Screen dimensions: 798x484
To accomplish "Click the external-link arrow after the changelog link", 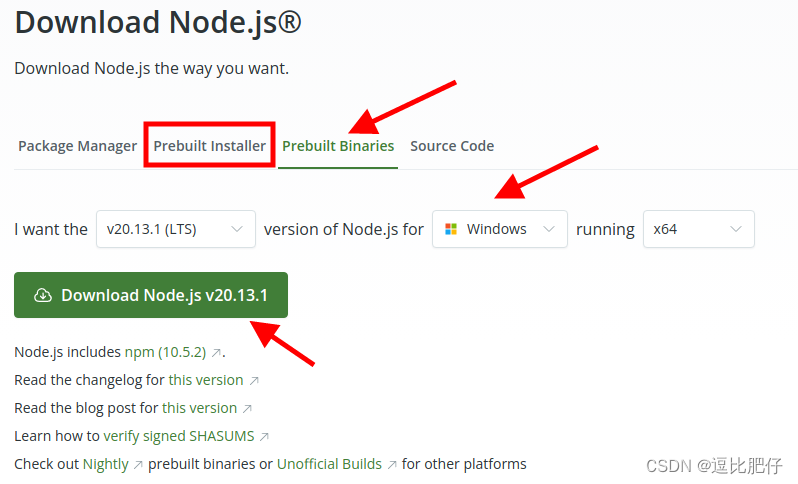I will pyautogui.click(x=254, y=381).
